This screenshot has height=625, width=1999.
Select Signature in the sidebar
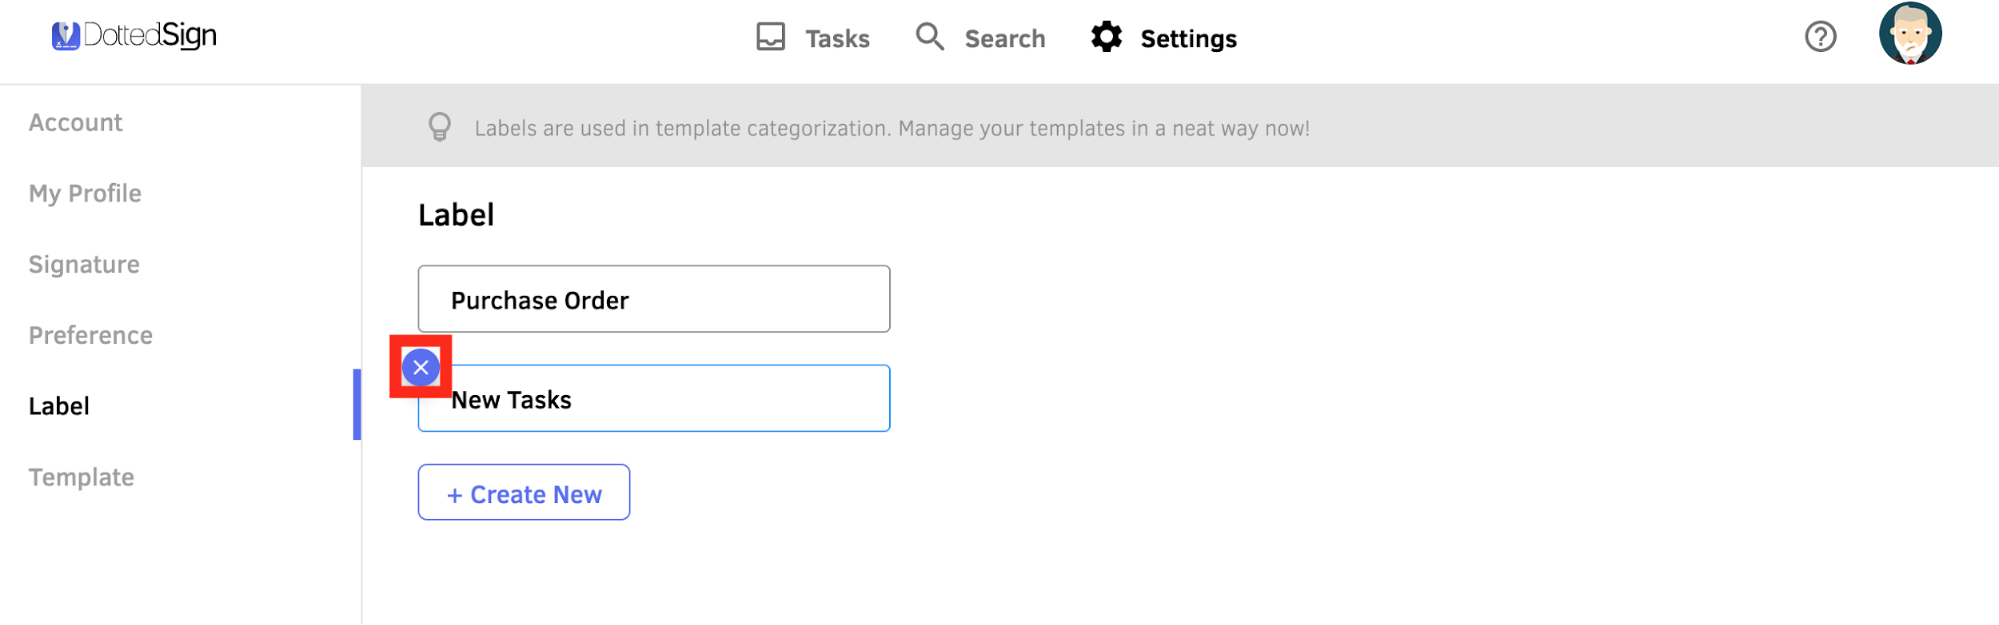(x=84, y=264)
